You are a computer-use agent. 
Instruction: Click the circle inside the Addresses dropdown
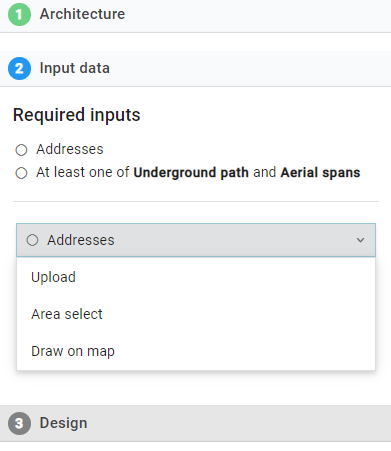pos(32,240)
